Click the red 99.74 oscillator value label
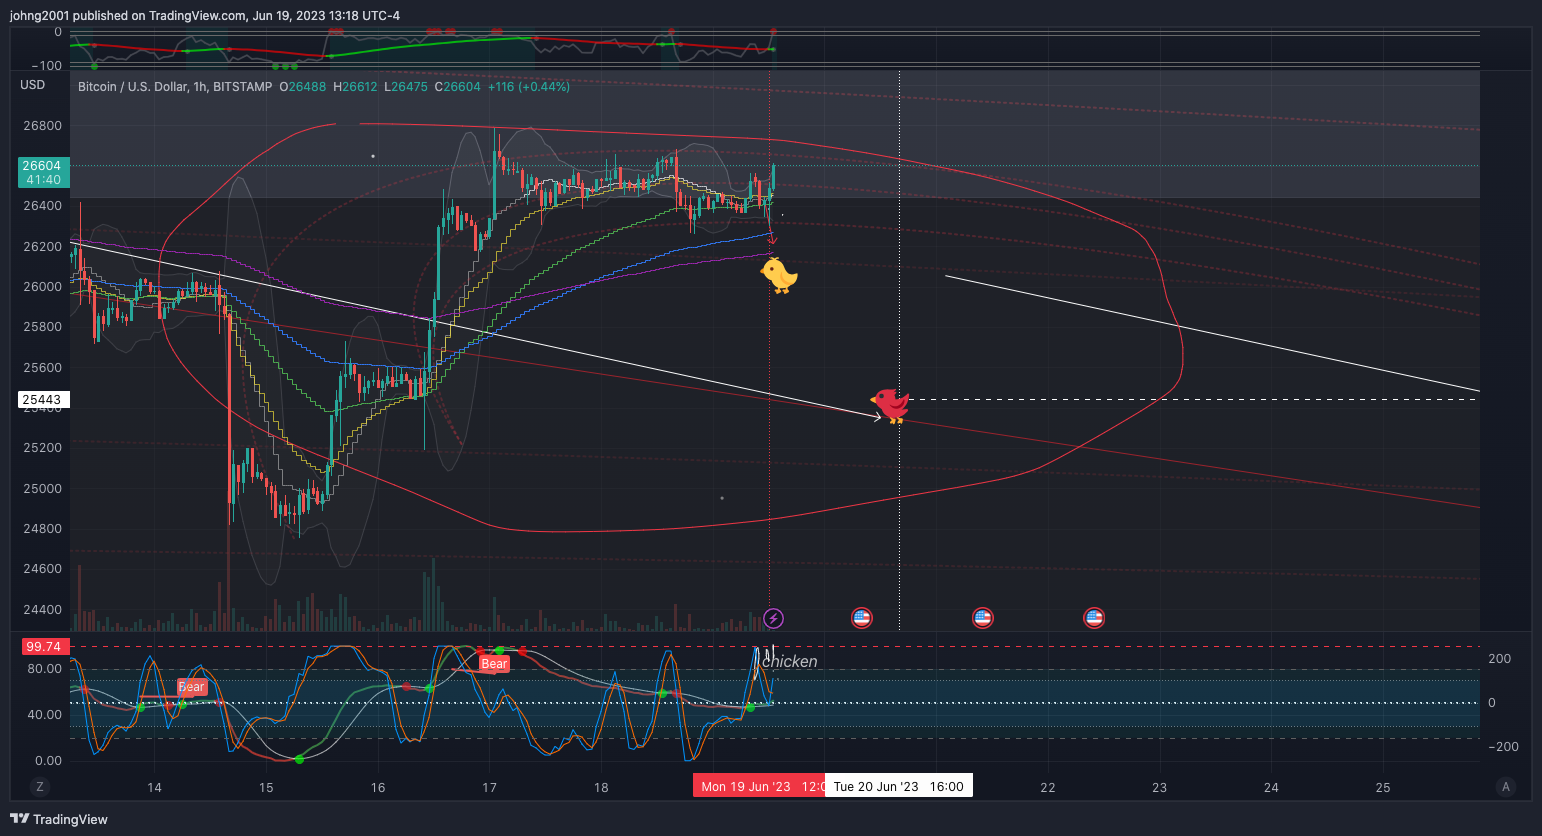 pos(43,647)
